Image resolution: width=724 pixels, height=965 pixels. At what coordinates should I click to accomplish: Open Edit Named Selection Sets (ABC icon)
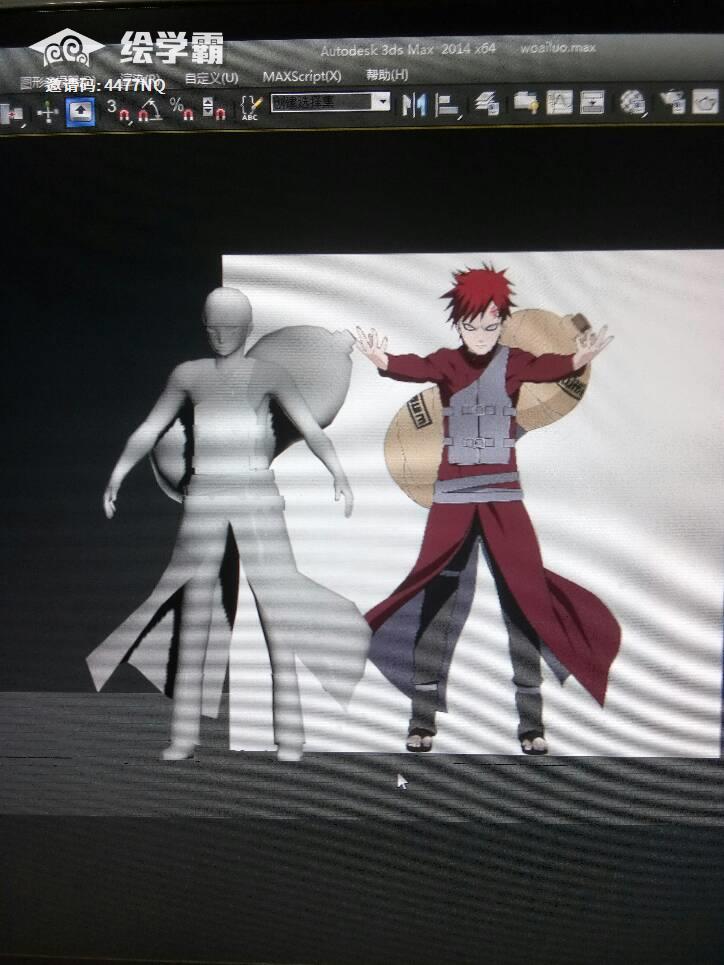tap(251, 108)
